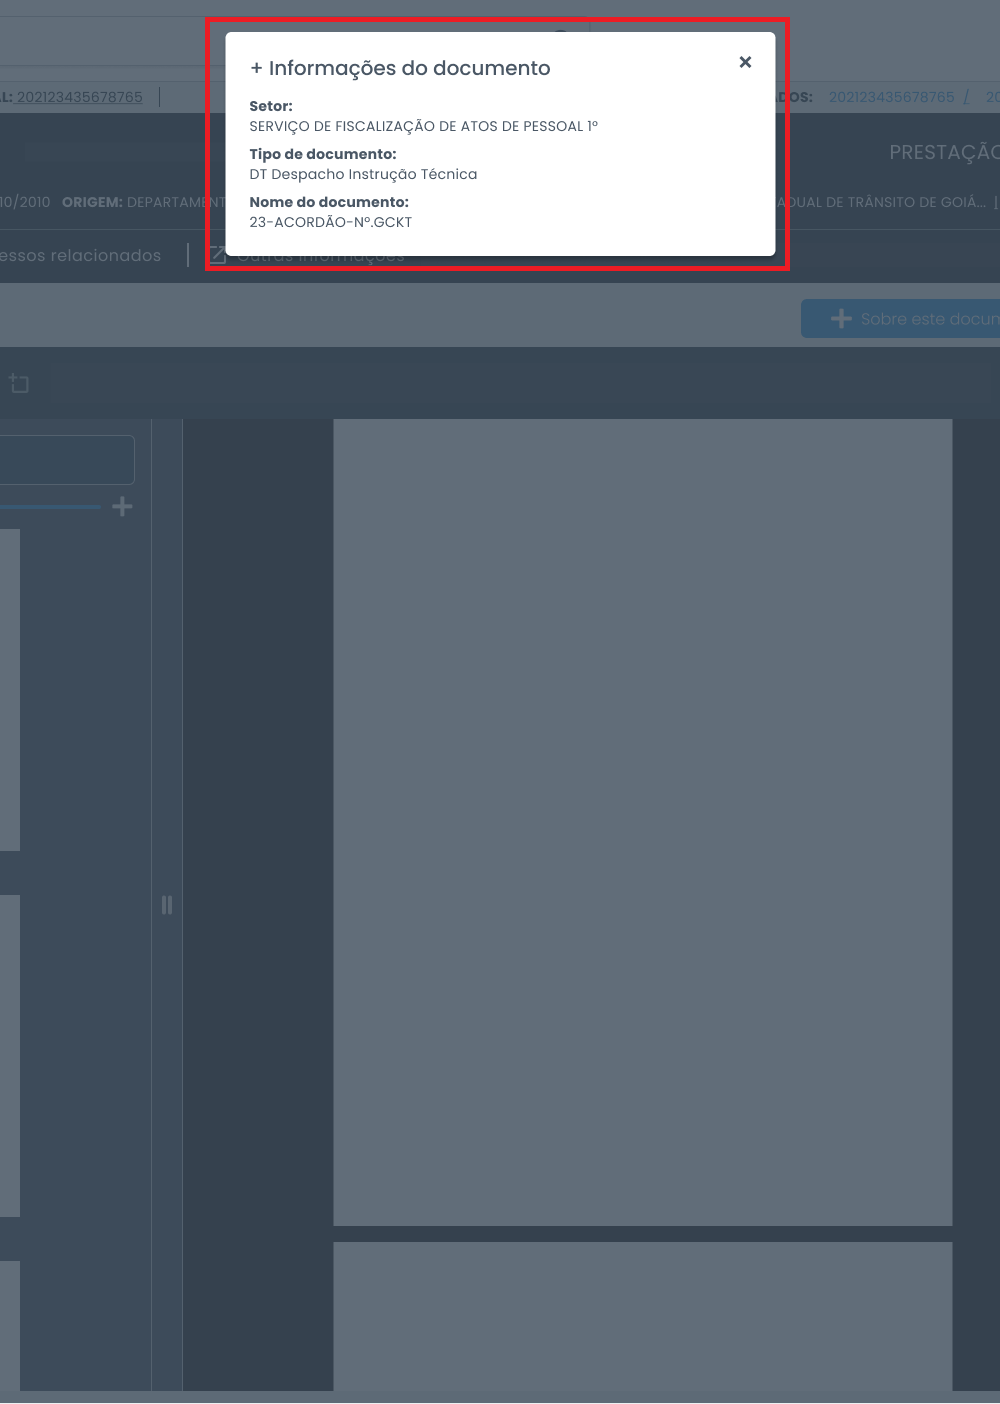Select the third page thumbnail in sidebar

click(x=9, y=1325)
